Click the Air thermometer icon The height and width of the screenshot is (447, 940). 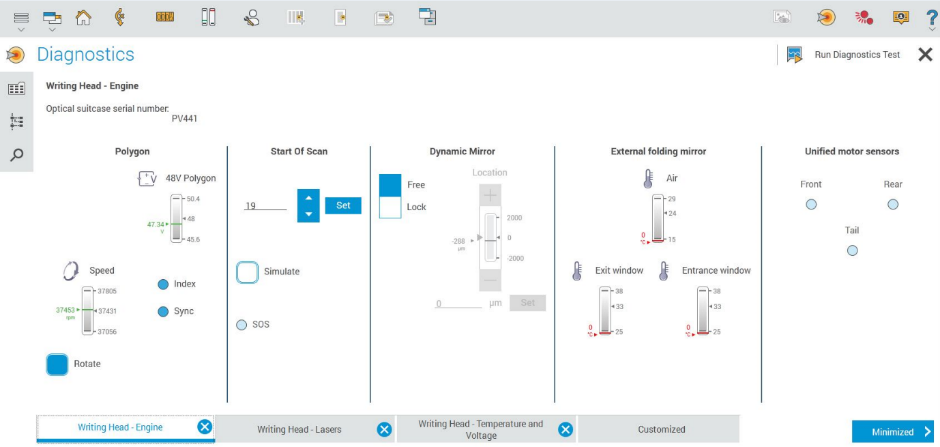click(648, 179)
